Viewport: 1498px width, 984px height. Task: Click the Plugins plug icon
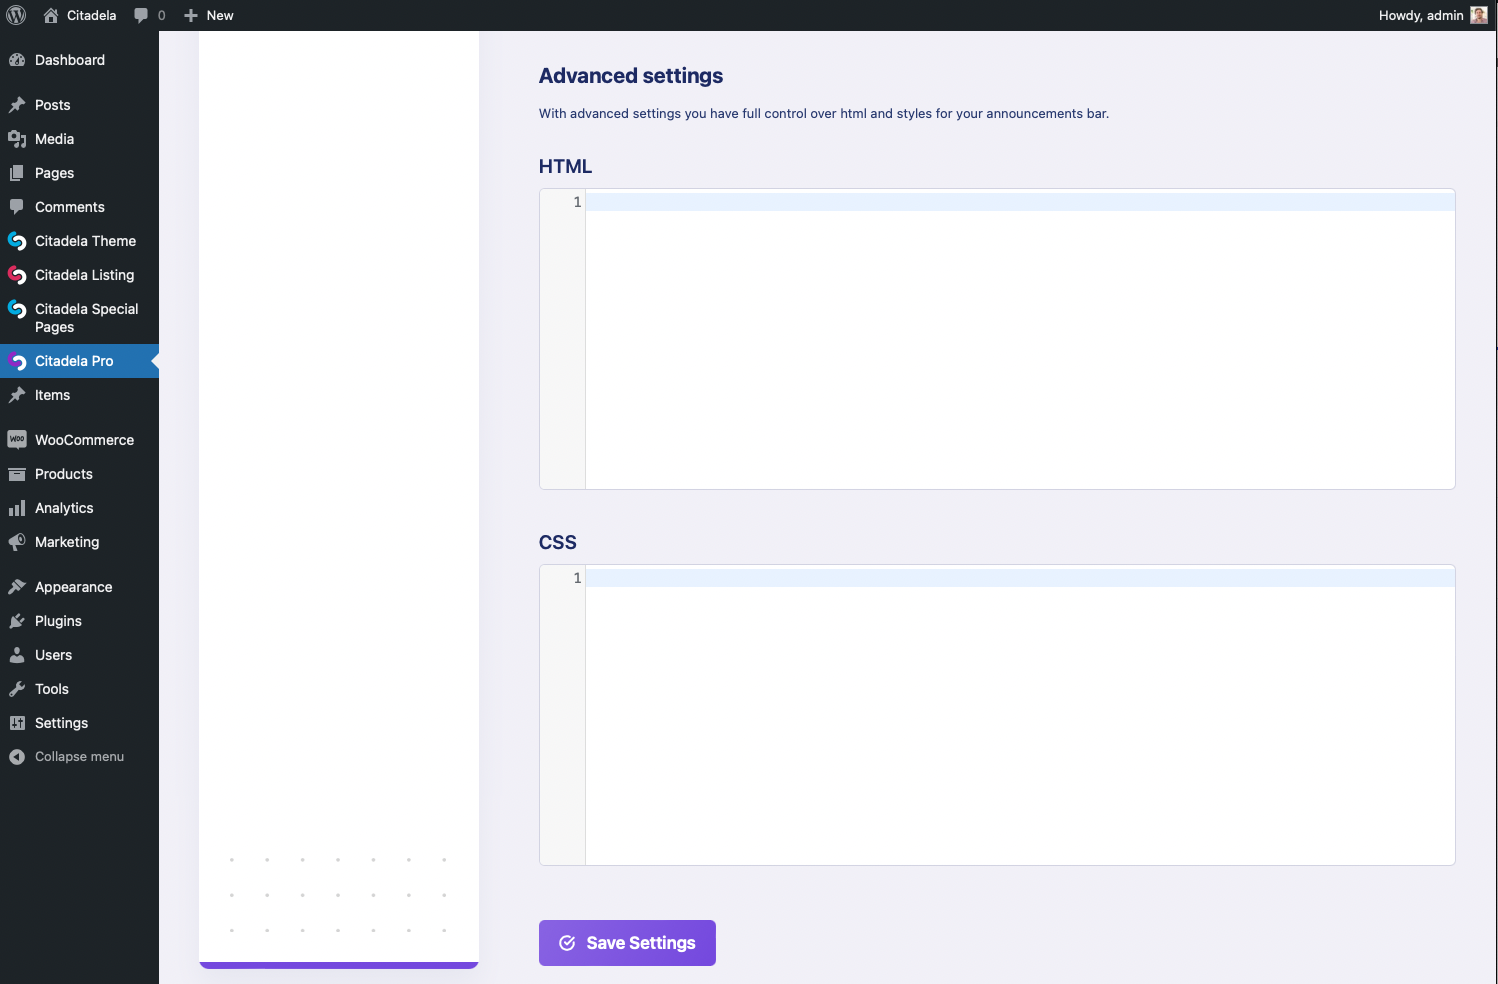17,621
